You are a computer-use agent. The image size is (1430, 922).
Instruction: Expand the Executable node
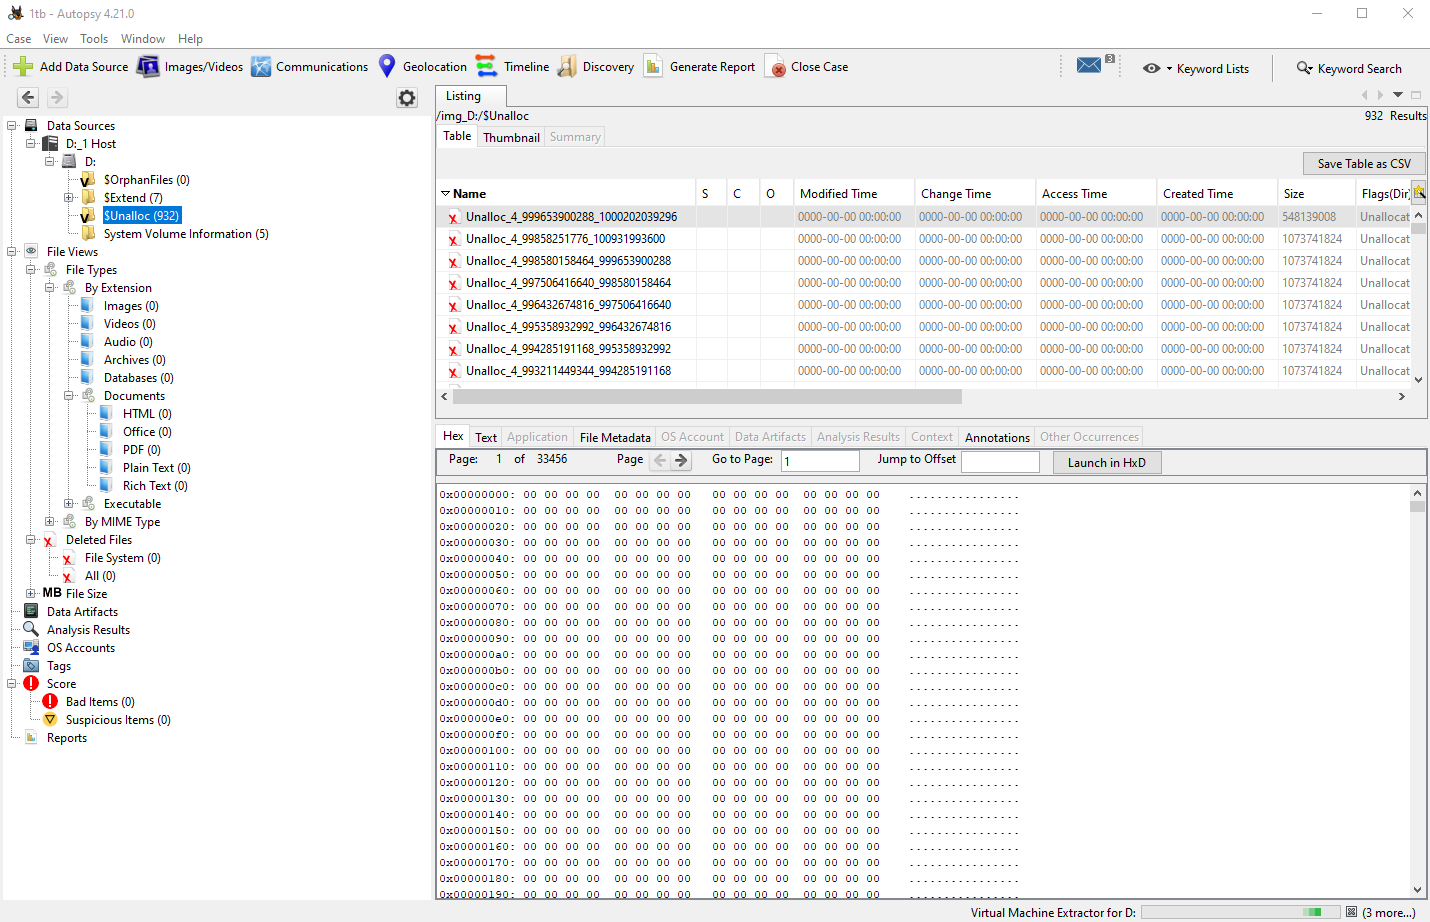pyautogui.click(x=69, y=504)
